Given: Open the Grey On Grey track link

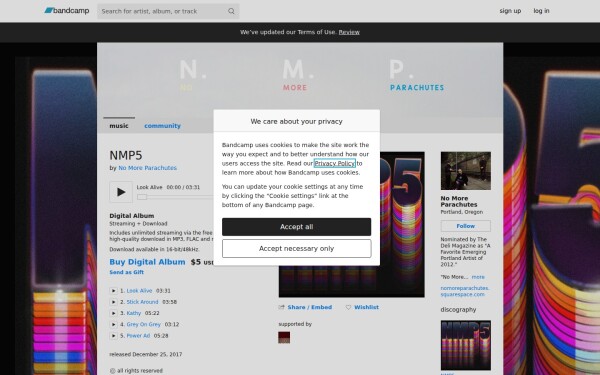Looking at the screenshot, I should coord(143,324).
